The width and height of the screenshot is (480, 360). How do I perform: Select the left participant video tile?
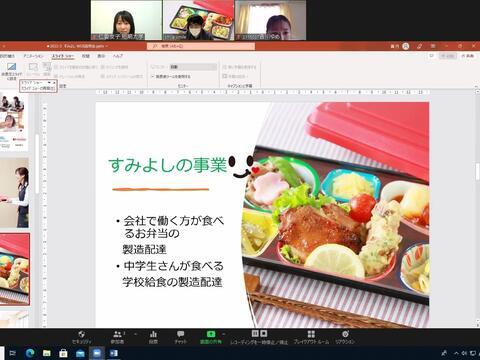(x=126, y=20)
